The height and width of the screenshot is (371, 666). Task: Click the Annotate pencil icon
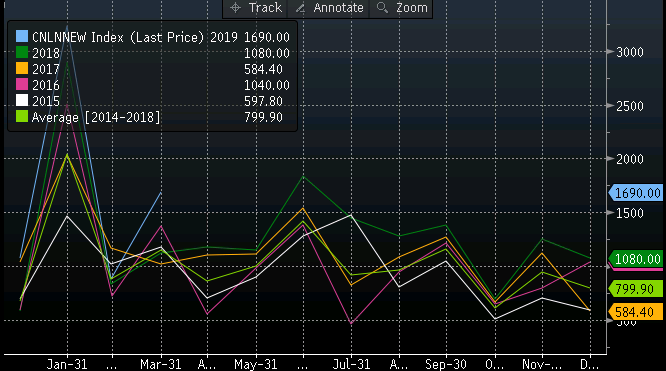point(300,8)
